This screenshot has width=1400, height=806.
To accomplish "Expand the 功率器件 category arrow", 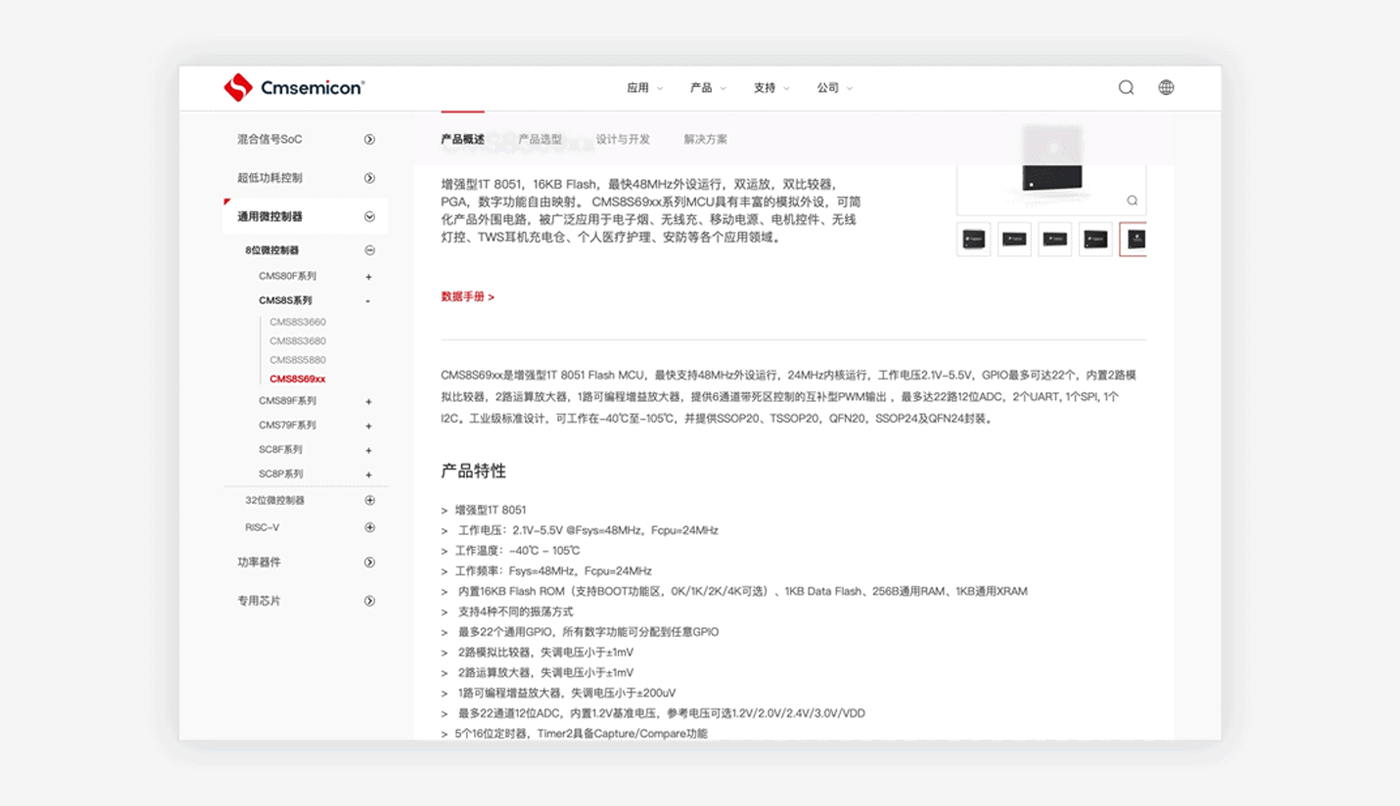I will click(370, 563).
